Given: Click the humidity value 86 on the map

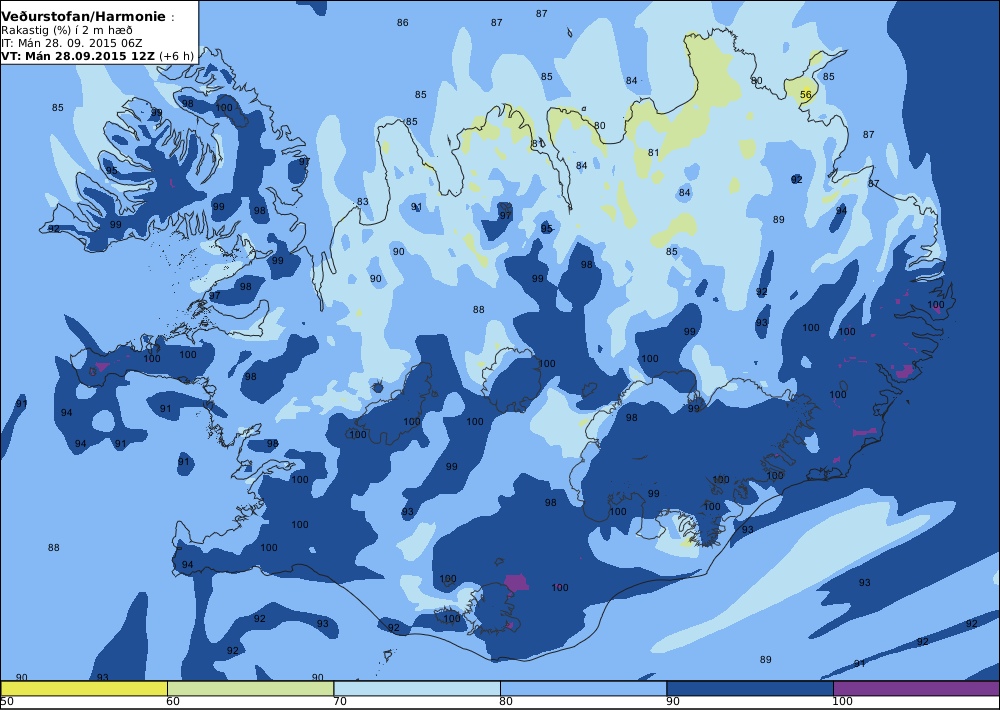Looking at the screenshot, I should 402,22.
